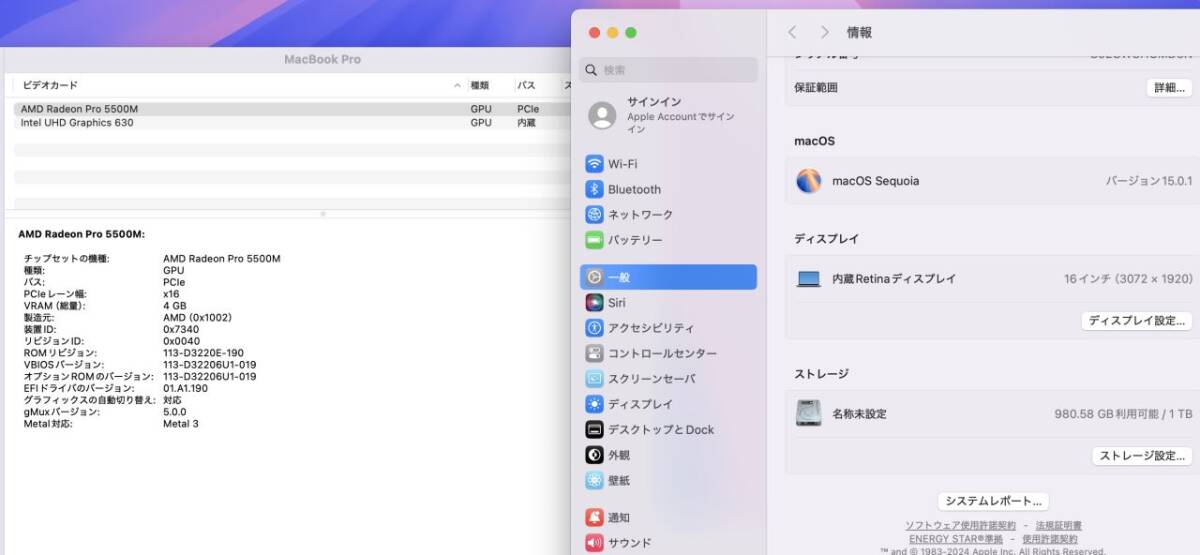The height and width of the screenshot is (555, 1200).
Task: Click PCIe lane width value x16
Action: 171,294
